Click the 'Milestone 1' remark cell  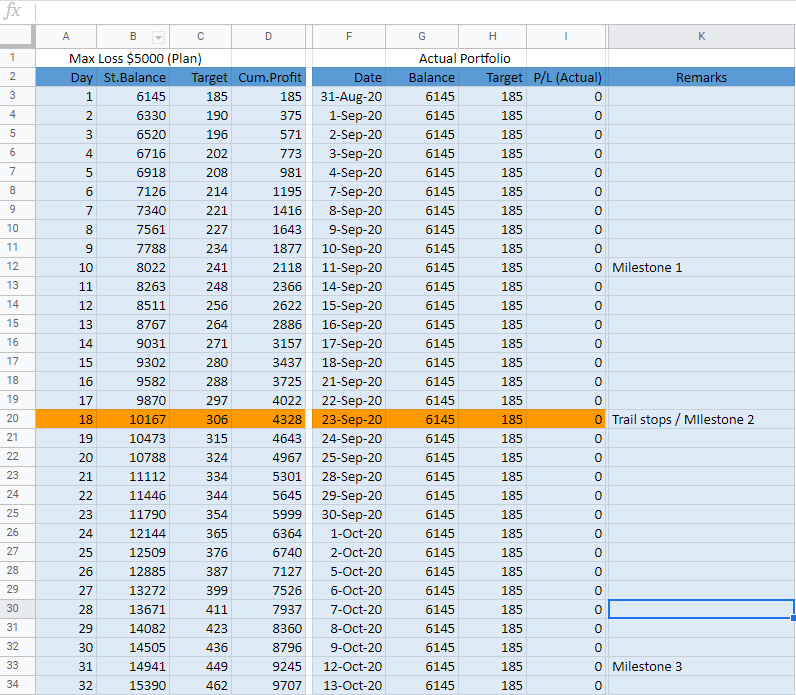click(702, 268)
